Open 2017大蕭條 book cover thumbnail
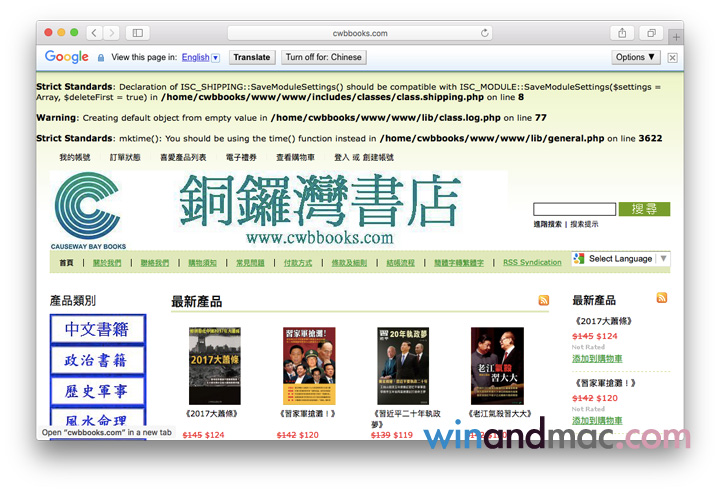Image resolution: width=720 pixels, height=492 pixels. [215, 366]
